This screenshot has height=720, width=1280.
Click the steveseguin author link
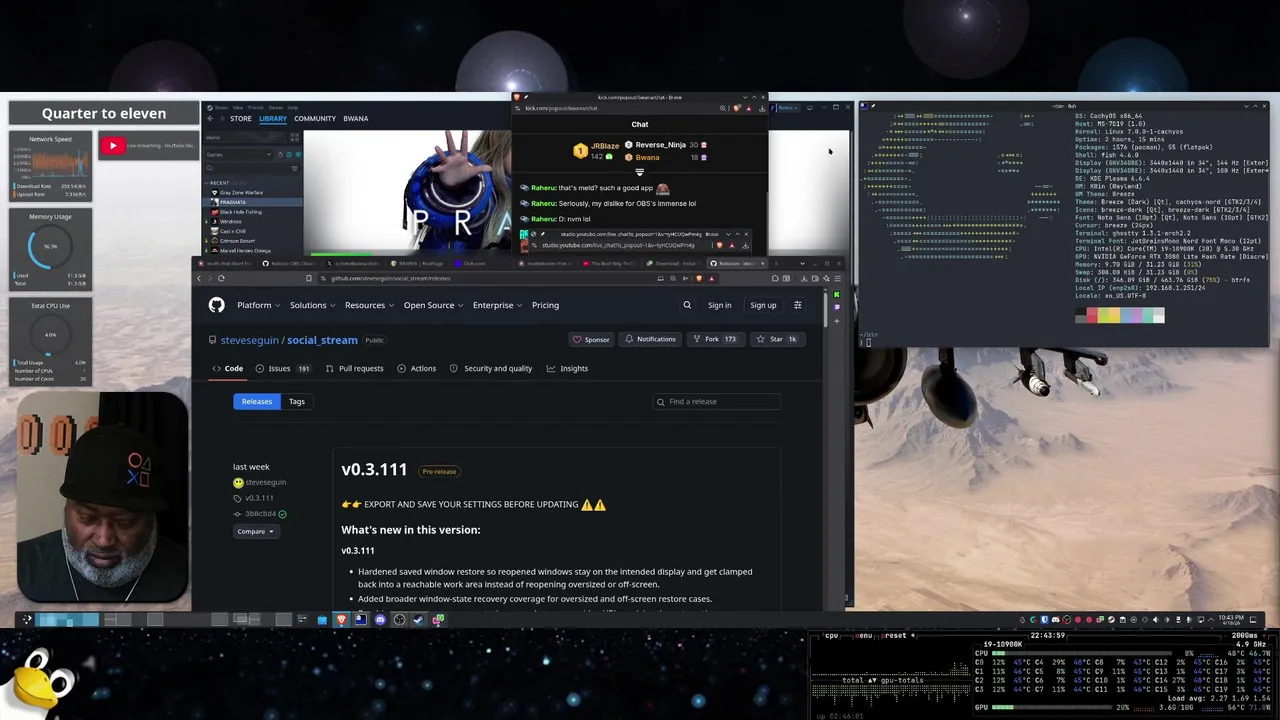tap(265, 482)
